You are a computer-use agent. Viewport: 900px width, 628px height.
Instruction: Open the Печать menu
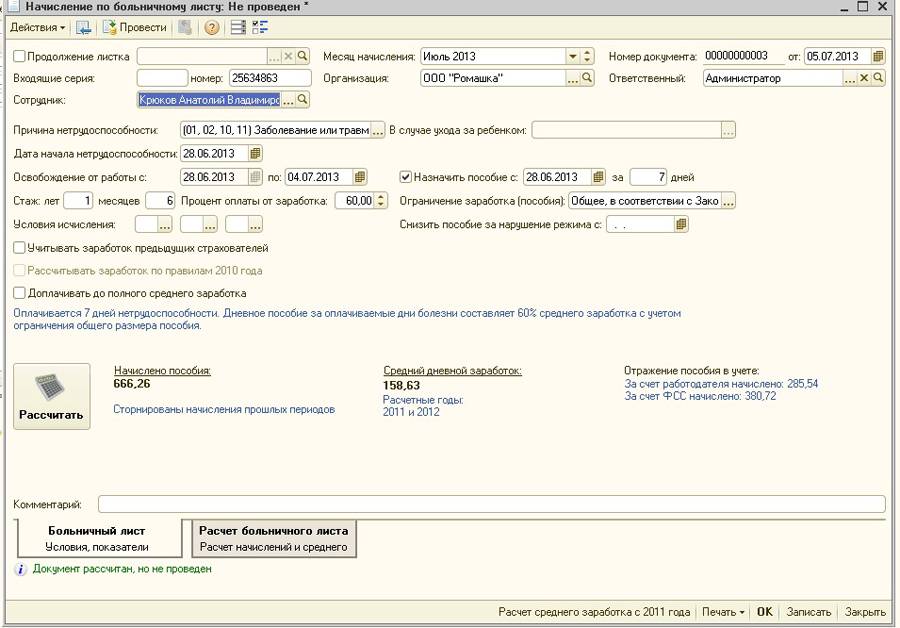pyautogui.click(x=723, y=612)
